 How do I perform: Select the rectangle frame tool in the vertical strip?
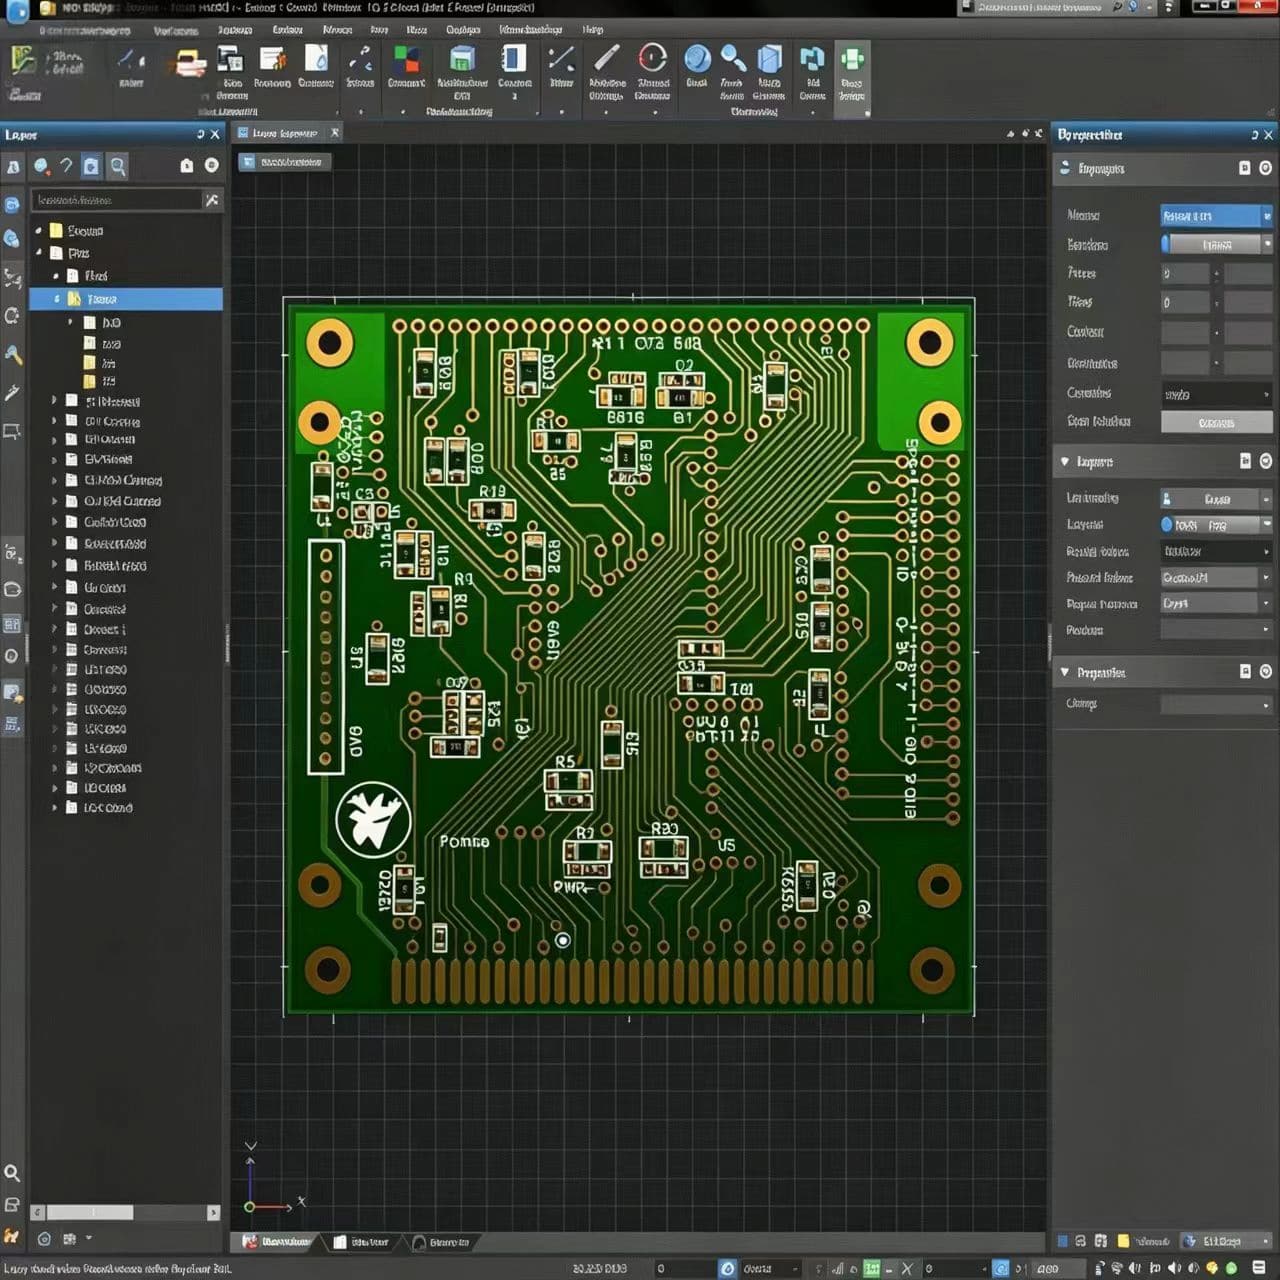click(x=12, y=432)
